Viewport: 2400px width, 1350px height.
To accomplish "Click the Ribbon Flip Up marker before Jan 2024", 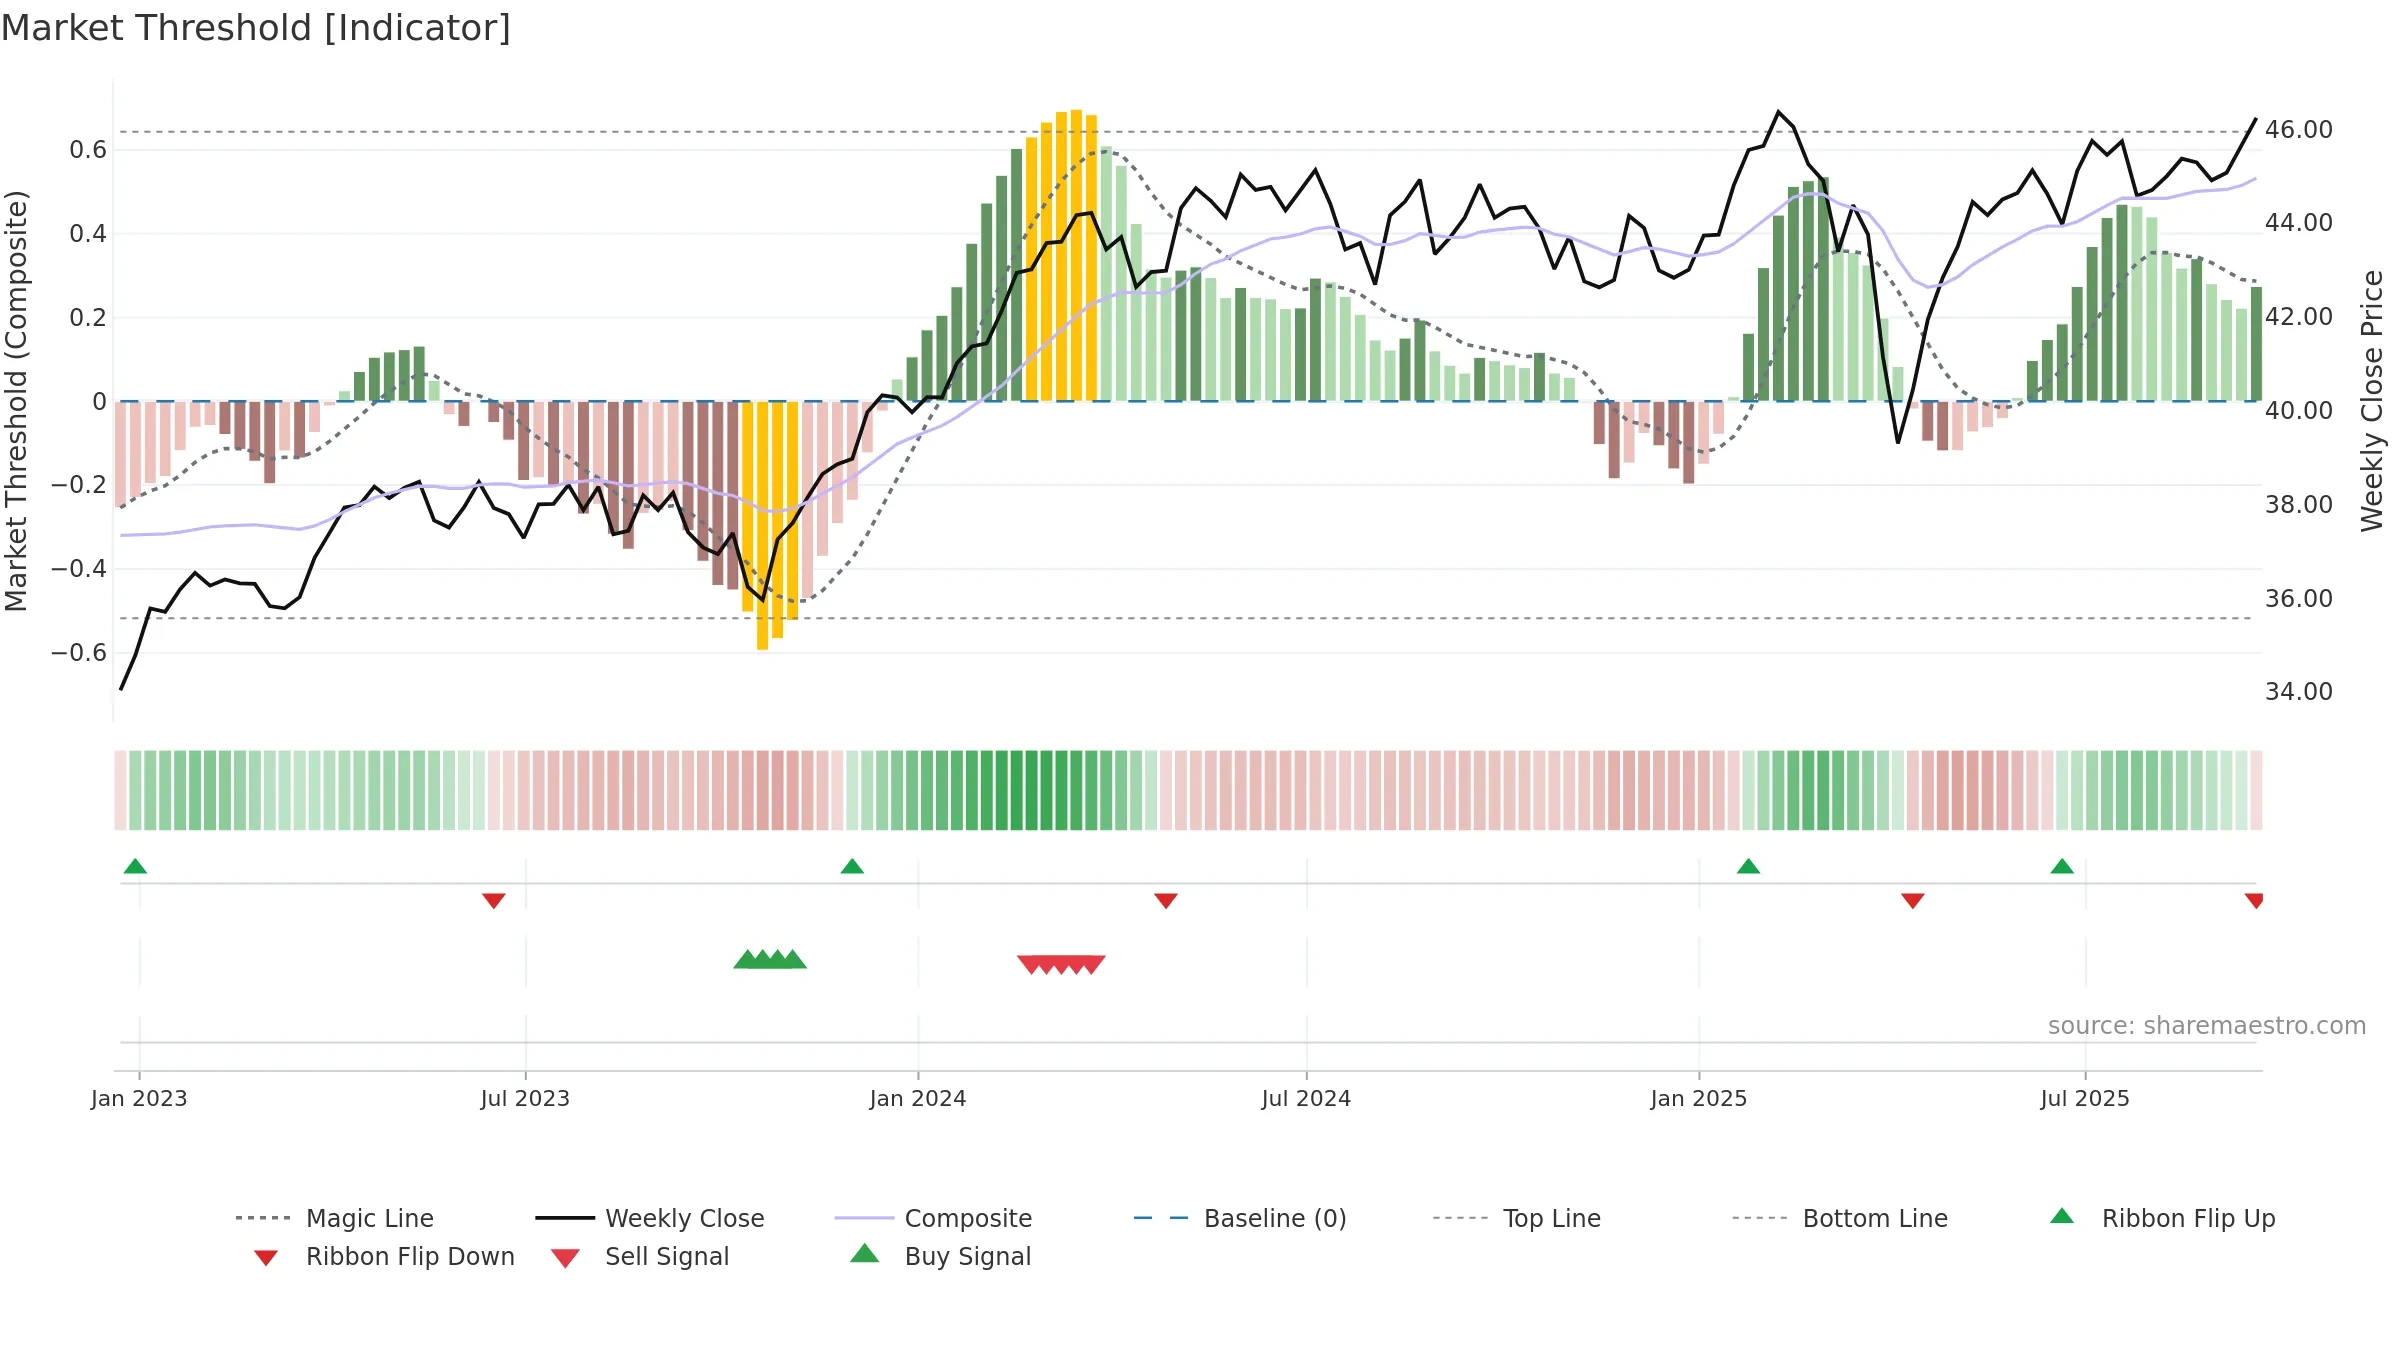I will [852, 866].
